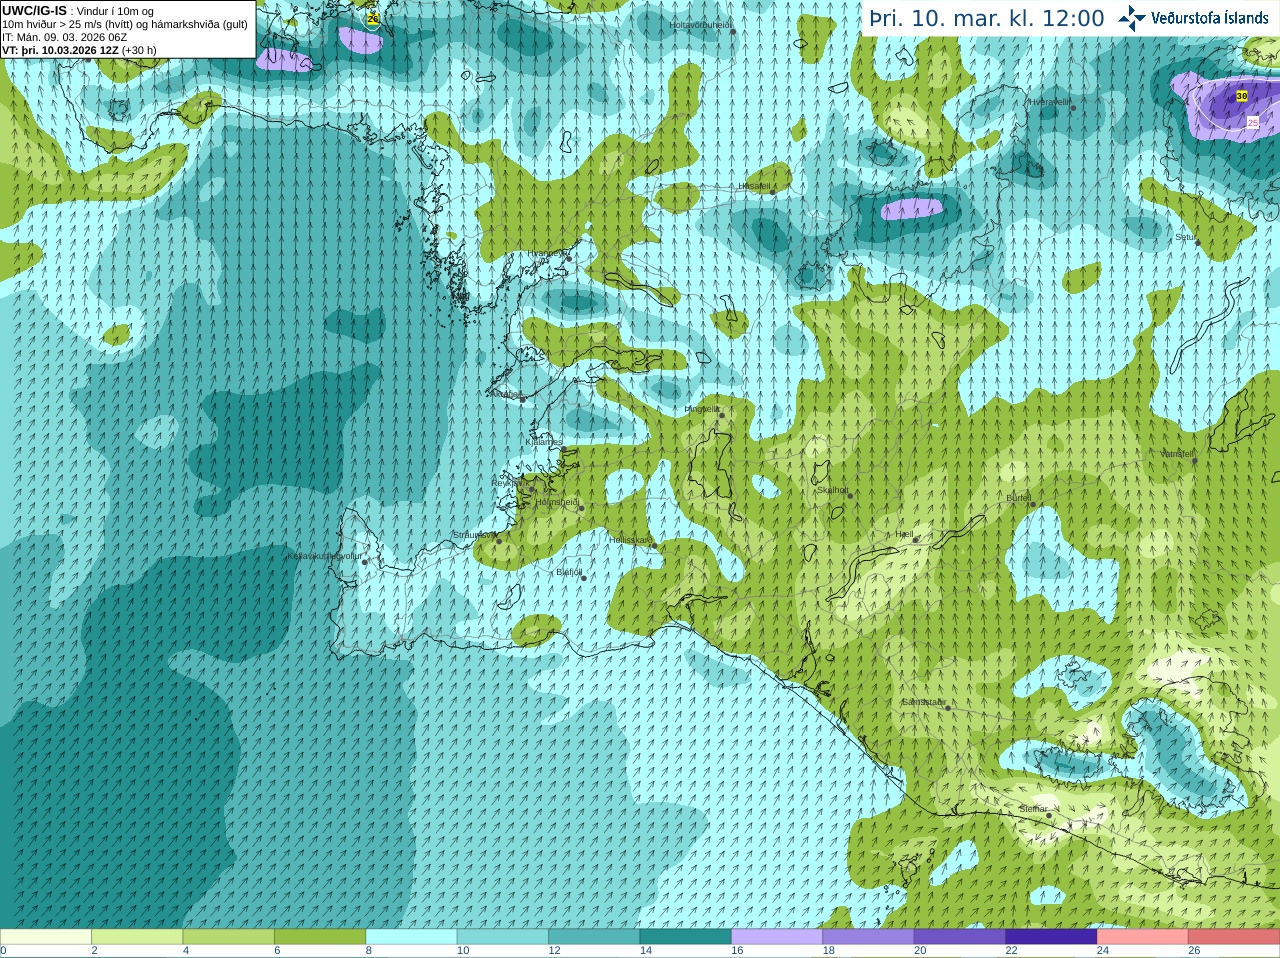
Task: Select the Hæll station marker
Action: [916, 540]
